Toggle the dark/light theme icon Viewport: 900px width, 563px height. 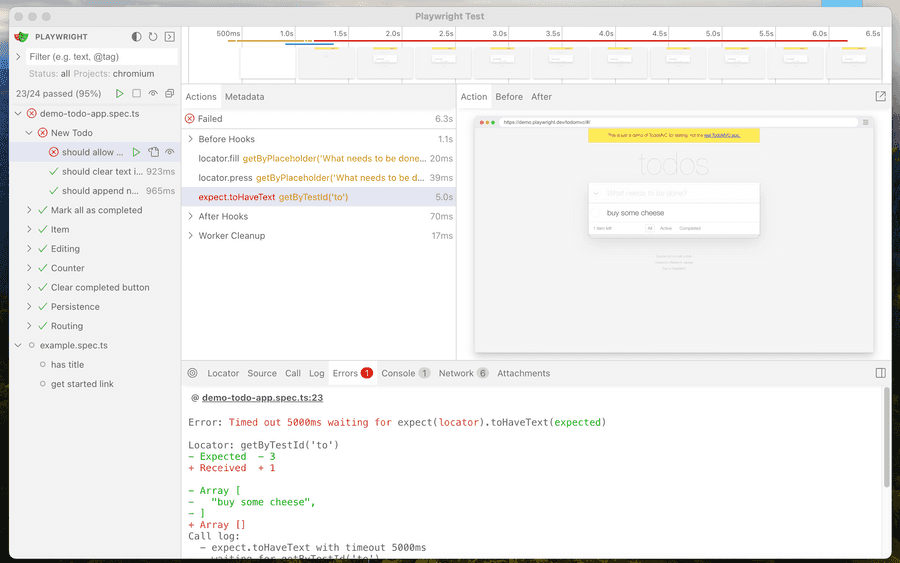136,37
